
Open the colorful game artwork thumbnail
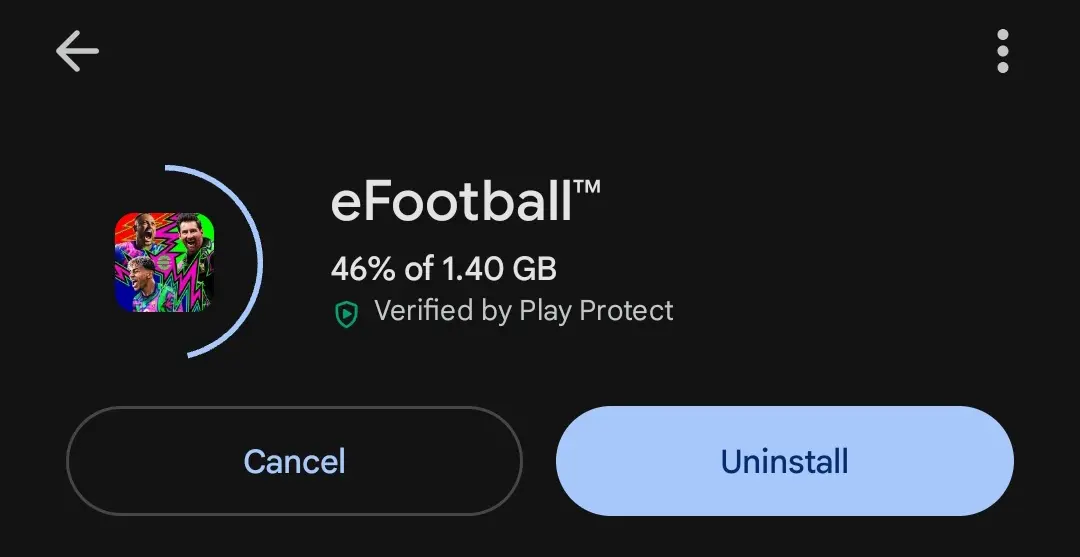[165, 262]
